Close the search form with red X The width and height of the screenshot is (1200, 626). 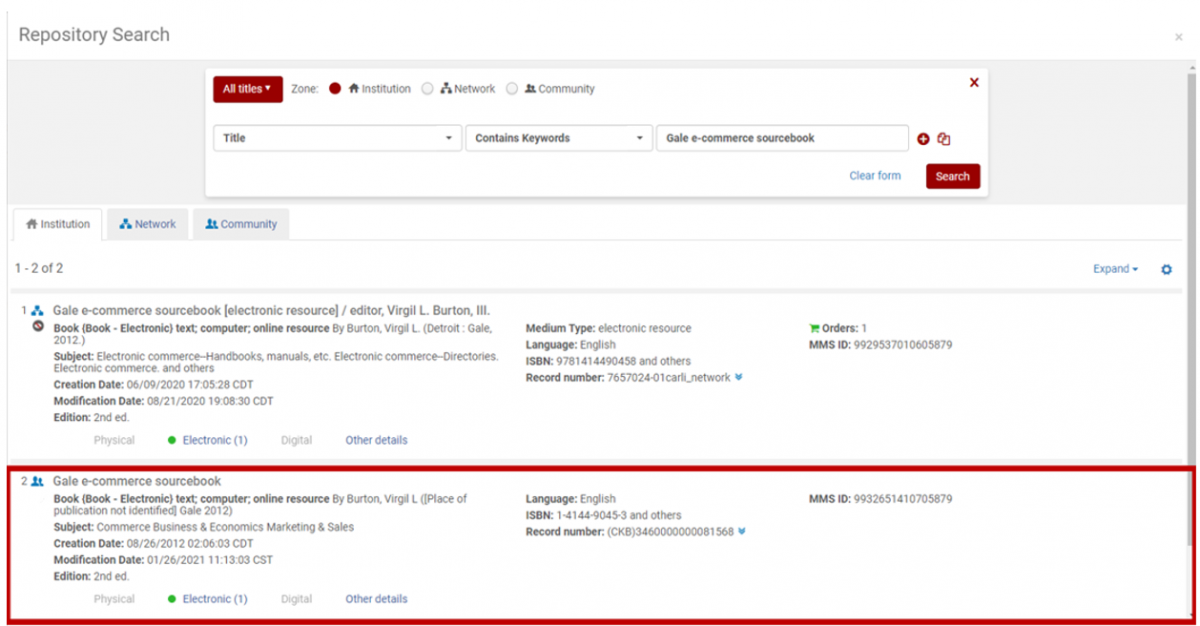point(974,83)
